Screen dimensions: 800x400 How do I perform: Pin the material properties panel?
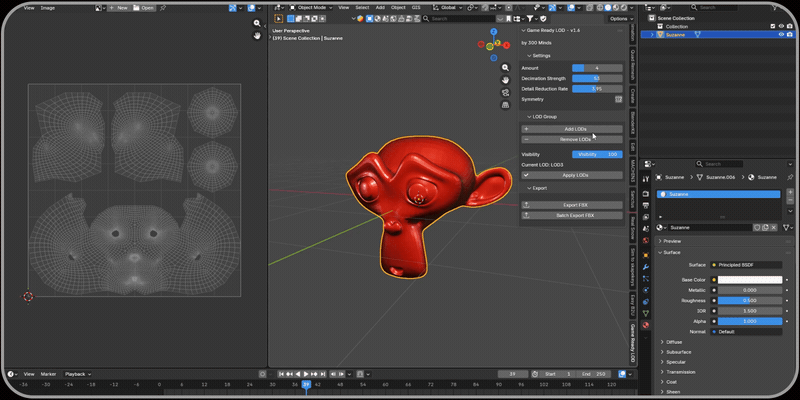[x=790, y=177]
